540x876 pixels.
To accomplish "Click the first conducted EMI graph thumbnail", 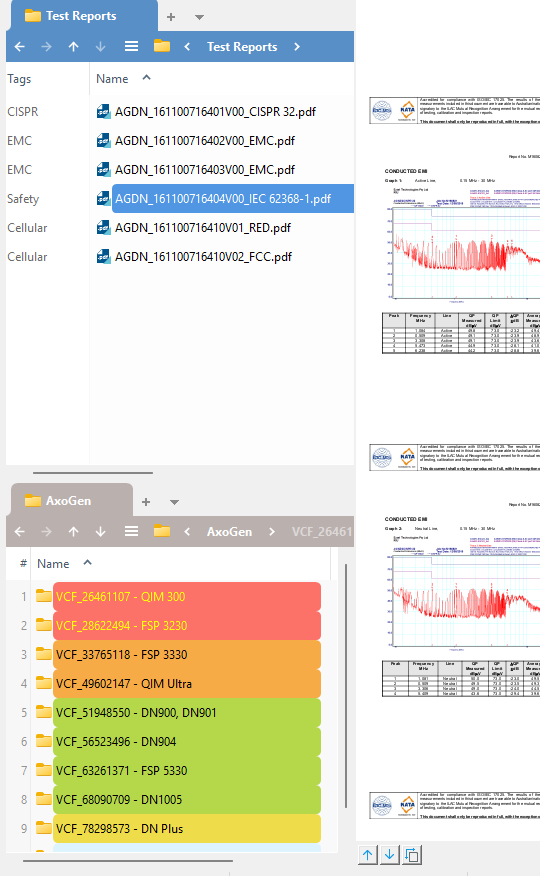I will pos(463,254).
